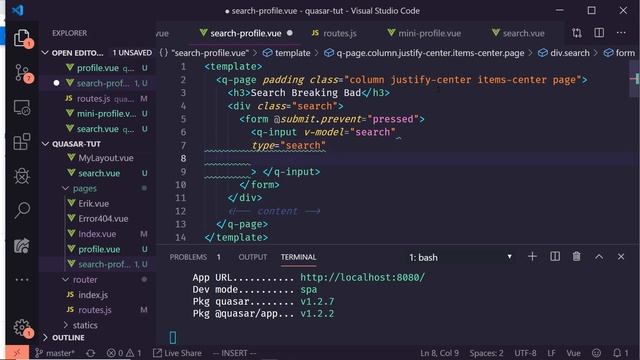The image size is (640, 360).
Task: Open the Manage gear icon
Action: coord(22,328)
